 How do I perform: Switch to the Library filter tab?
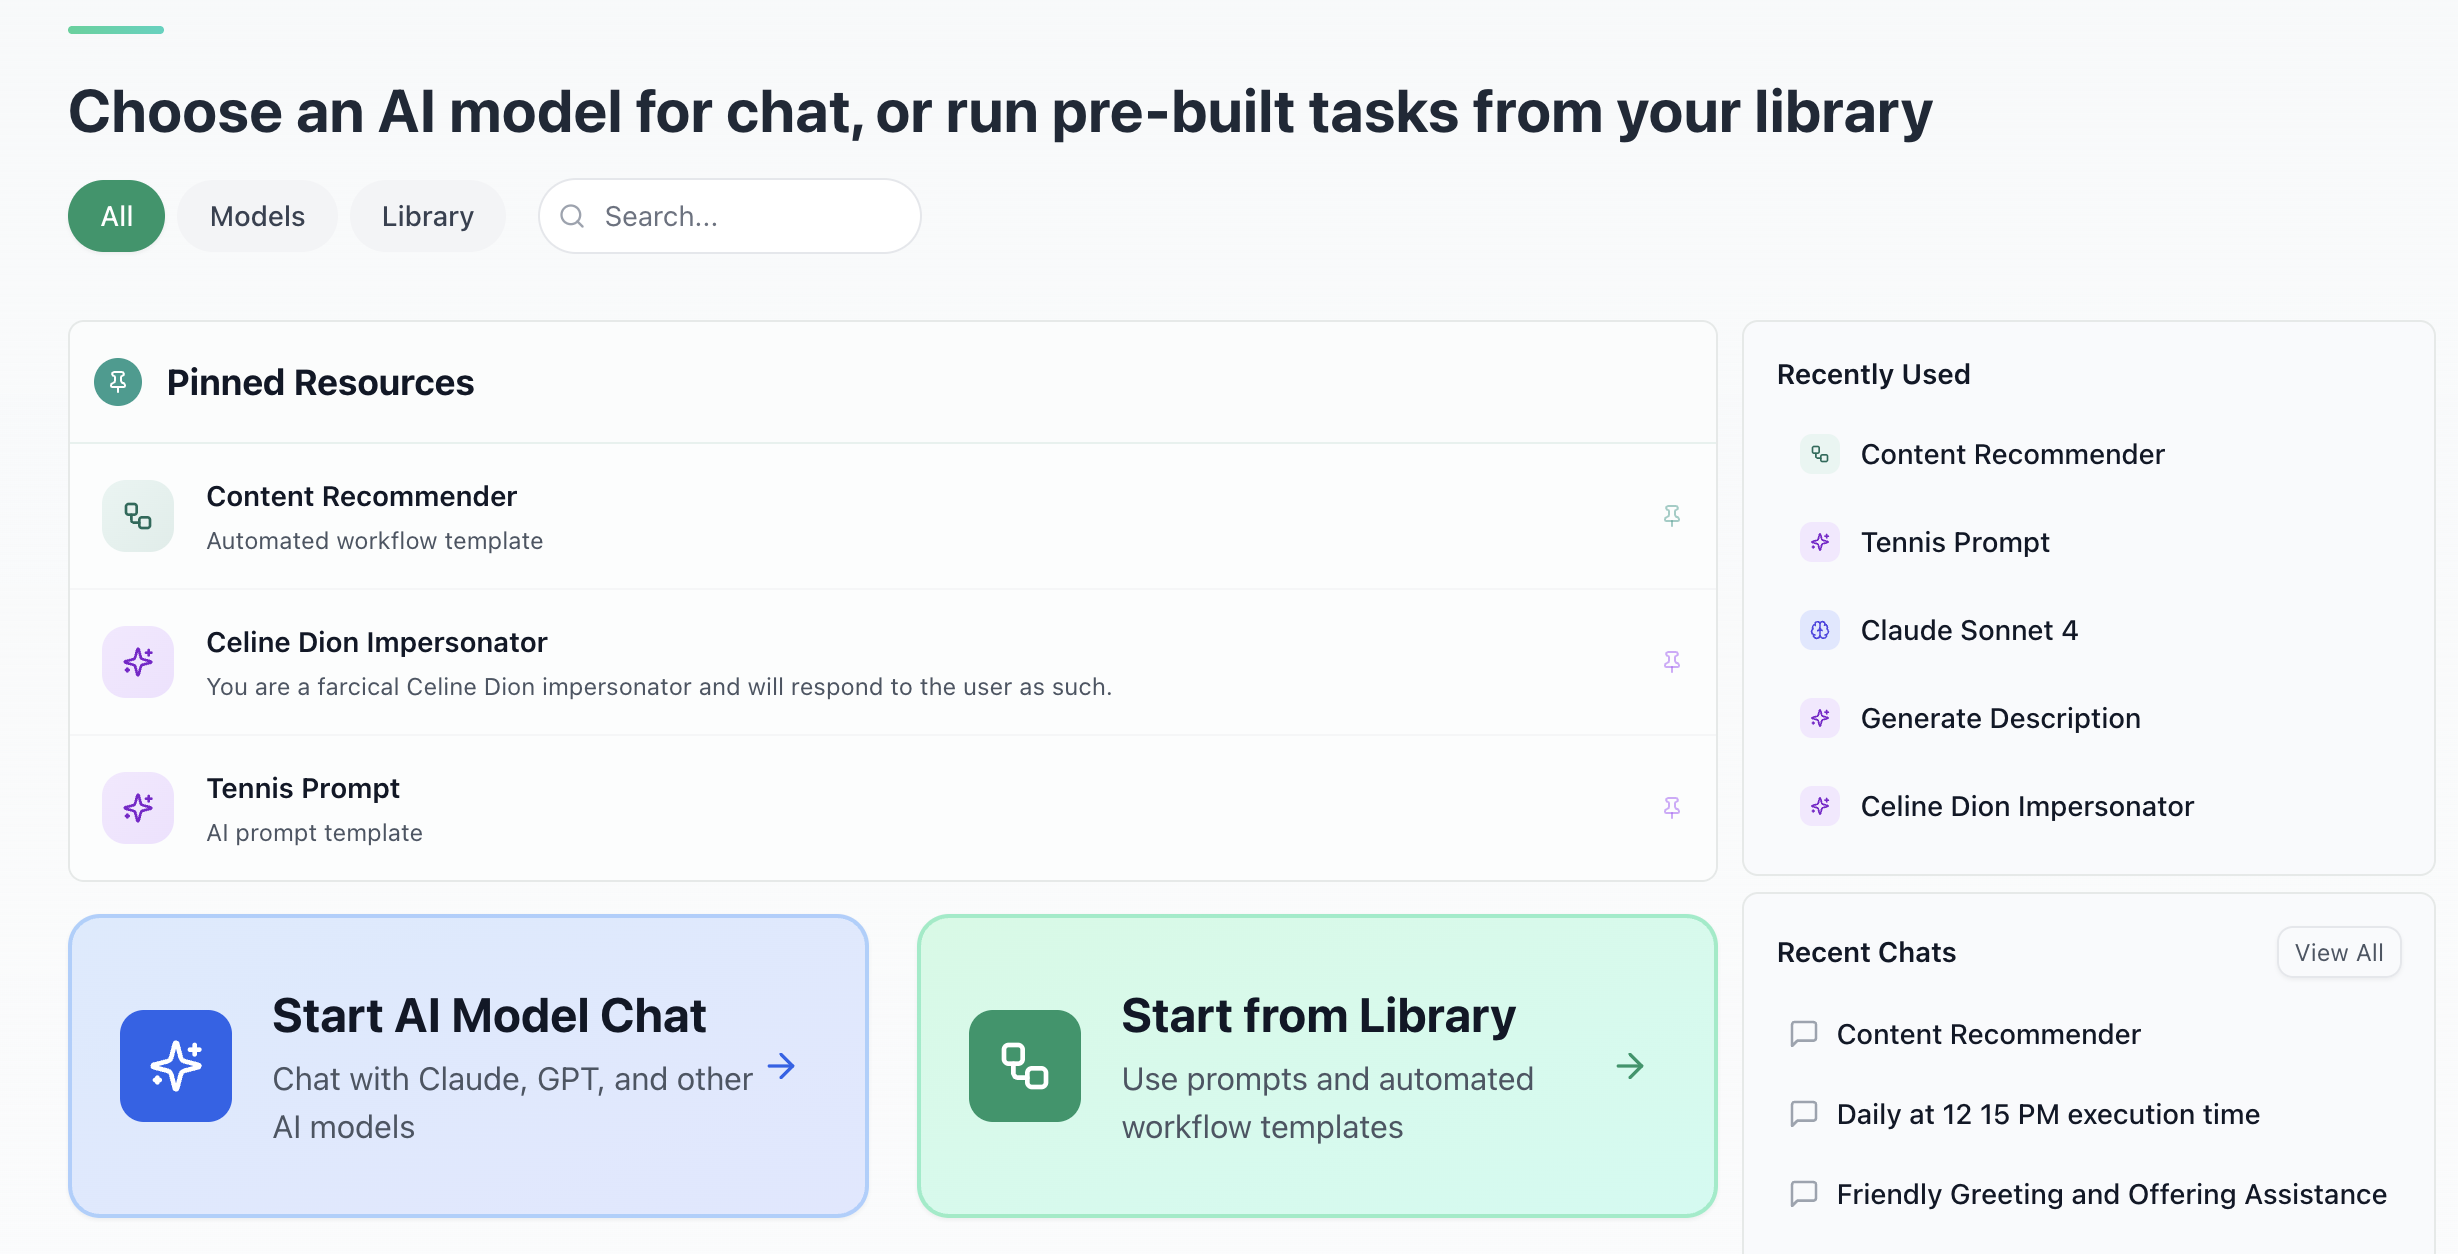click(427, 215)
